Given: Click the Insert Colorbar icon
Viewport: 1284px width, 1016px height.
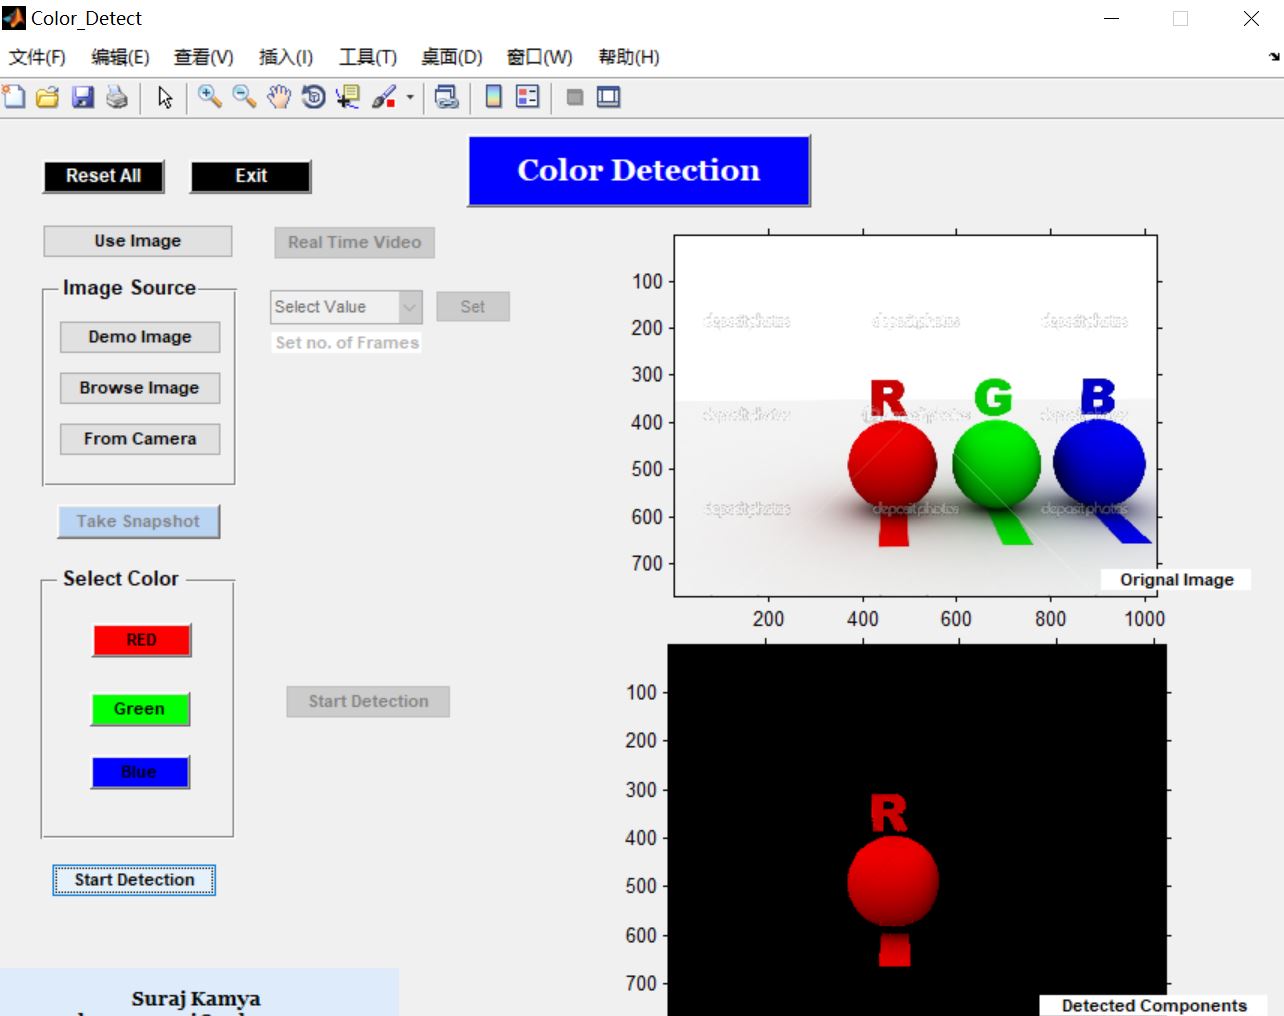Looking at the screenshot, I should tap(493, 97).
